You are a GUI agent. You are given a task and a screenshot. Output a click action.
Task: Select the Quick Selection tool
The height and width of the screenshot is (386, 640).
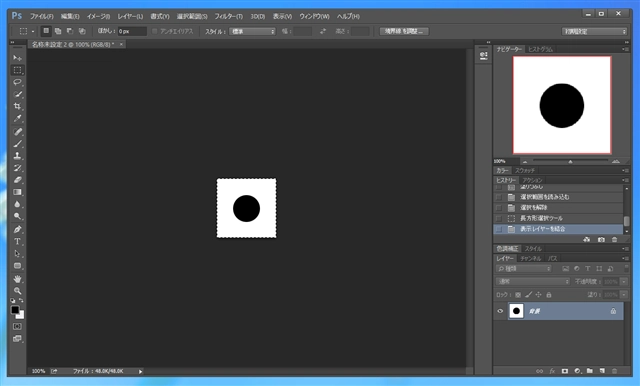pos(17,94)
